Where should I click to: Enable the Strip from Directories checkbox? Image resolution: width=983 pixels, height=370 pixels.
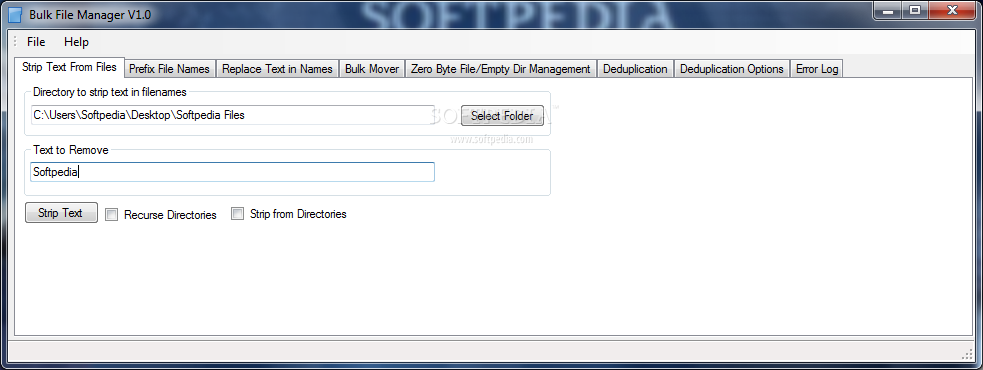click(x=238, y=214)
